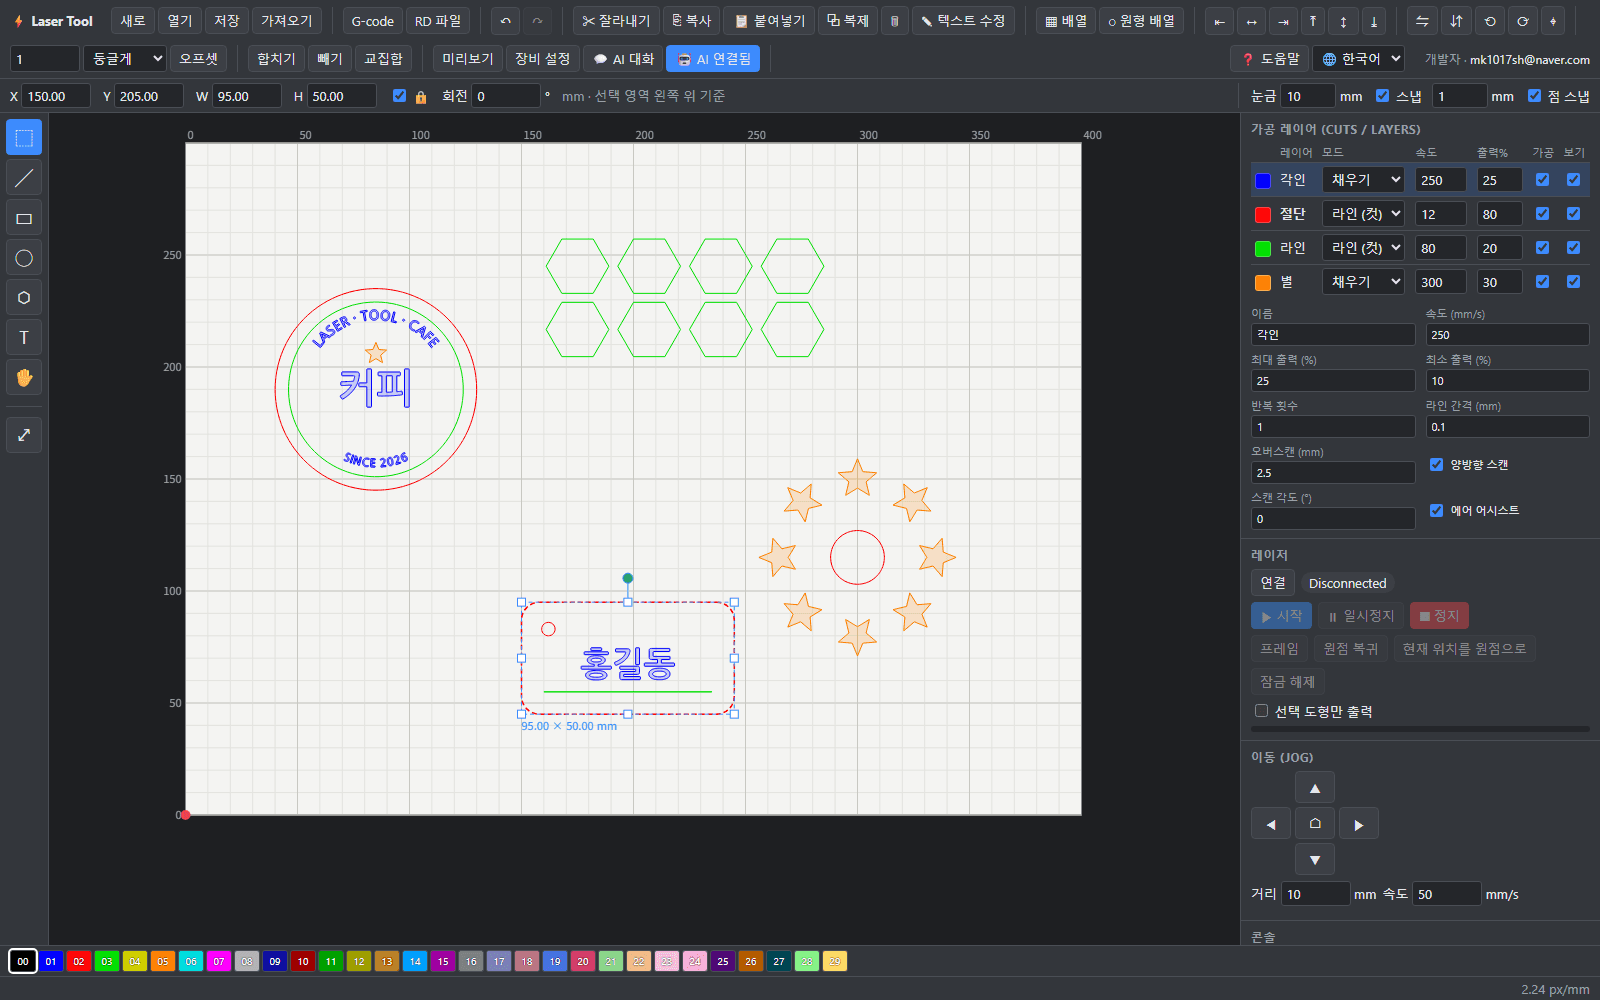
Task: Select the polygon hexagon tool
Action: 24,298
